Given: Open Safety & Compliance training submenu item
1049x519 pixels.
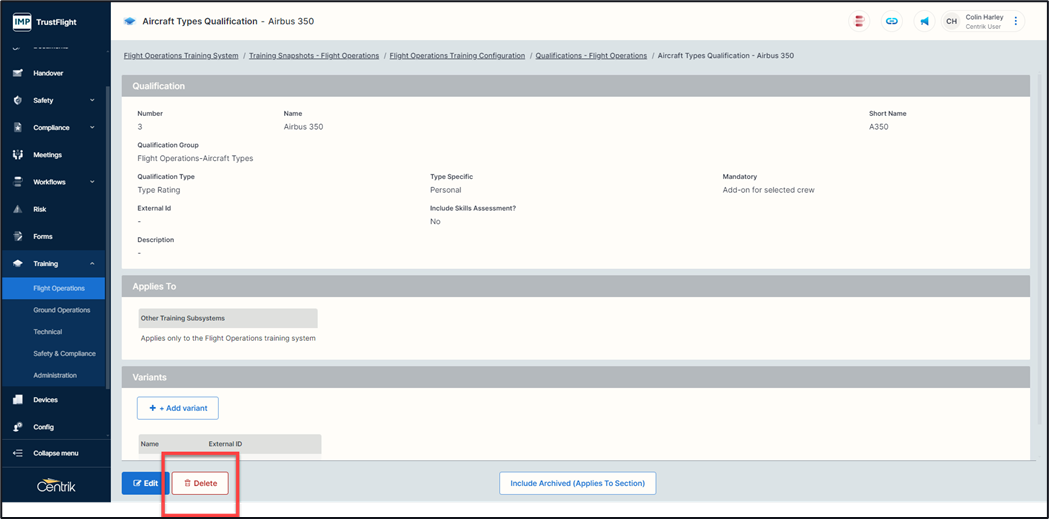Looking at the screenshot, I should [x=64, y=354].
